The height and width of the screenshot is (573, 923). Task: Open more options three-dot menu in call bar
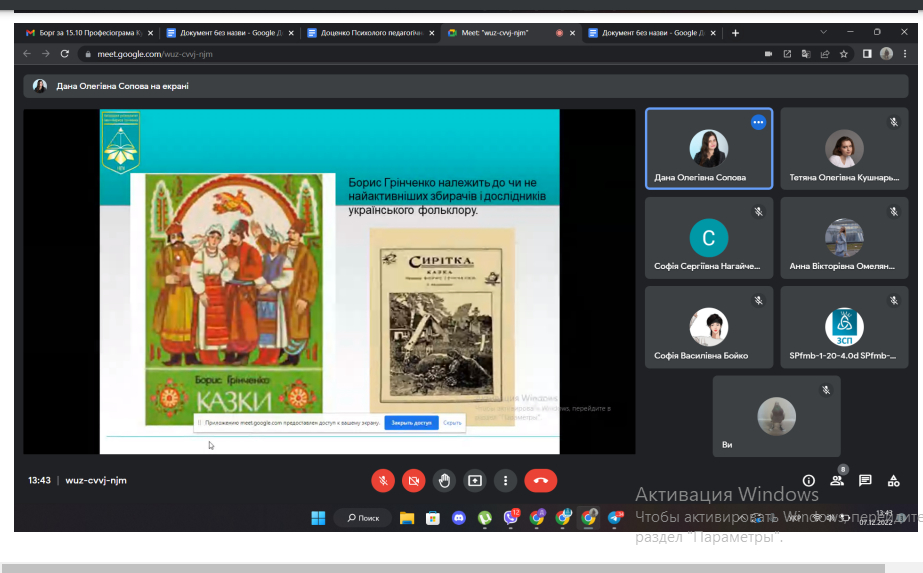tap(506, 480)
